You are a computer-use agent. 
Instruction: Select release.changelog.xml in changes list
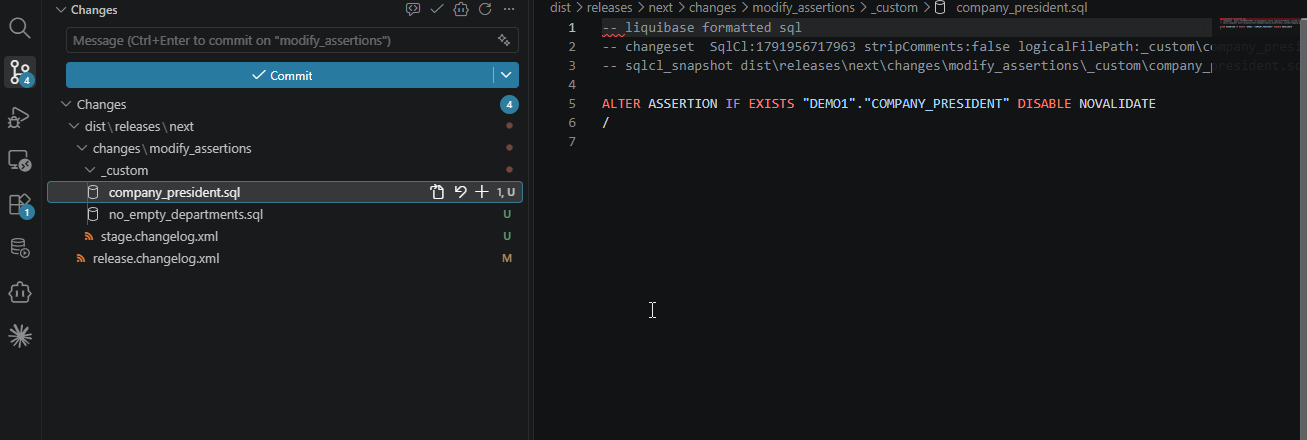(155, 258)
